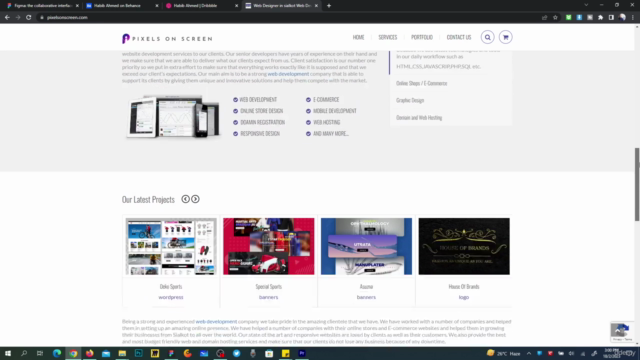Open a new browser tab with plus

329,6
